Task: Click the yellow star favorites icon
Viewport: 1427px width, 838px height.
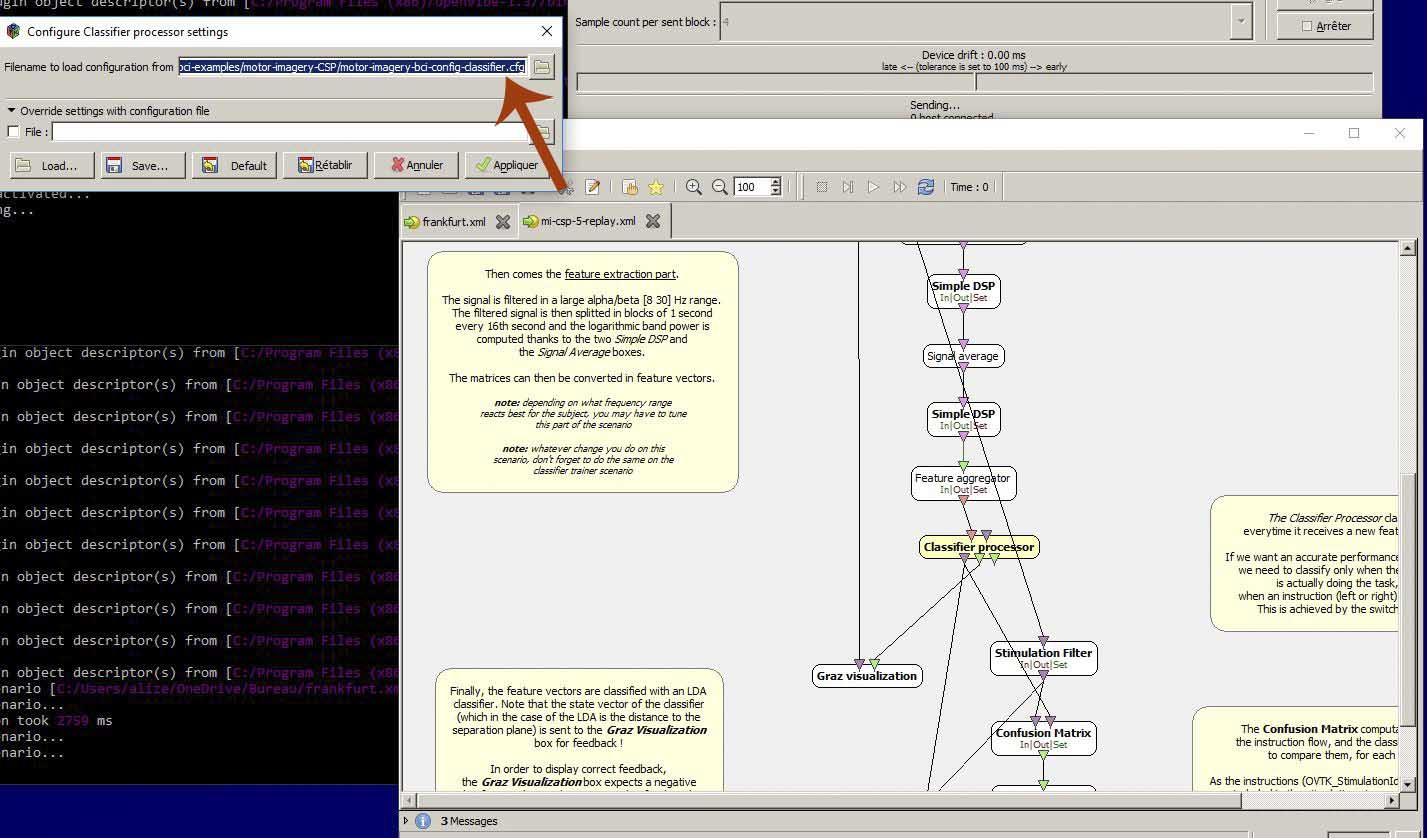Action: click(656, 187)
